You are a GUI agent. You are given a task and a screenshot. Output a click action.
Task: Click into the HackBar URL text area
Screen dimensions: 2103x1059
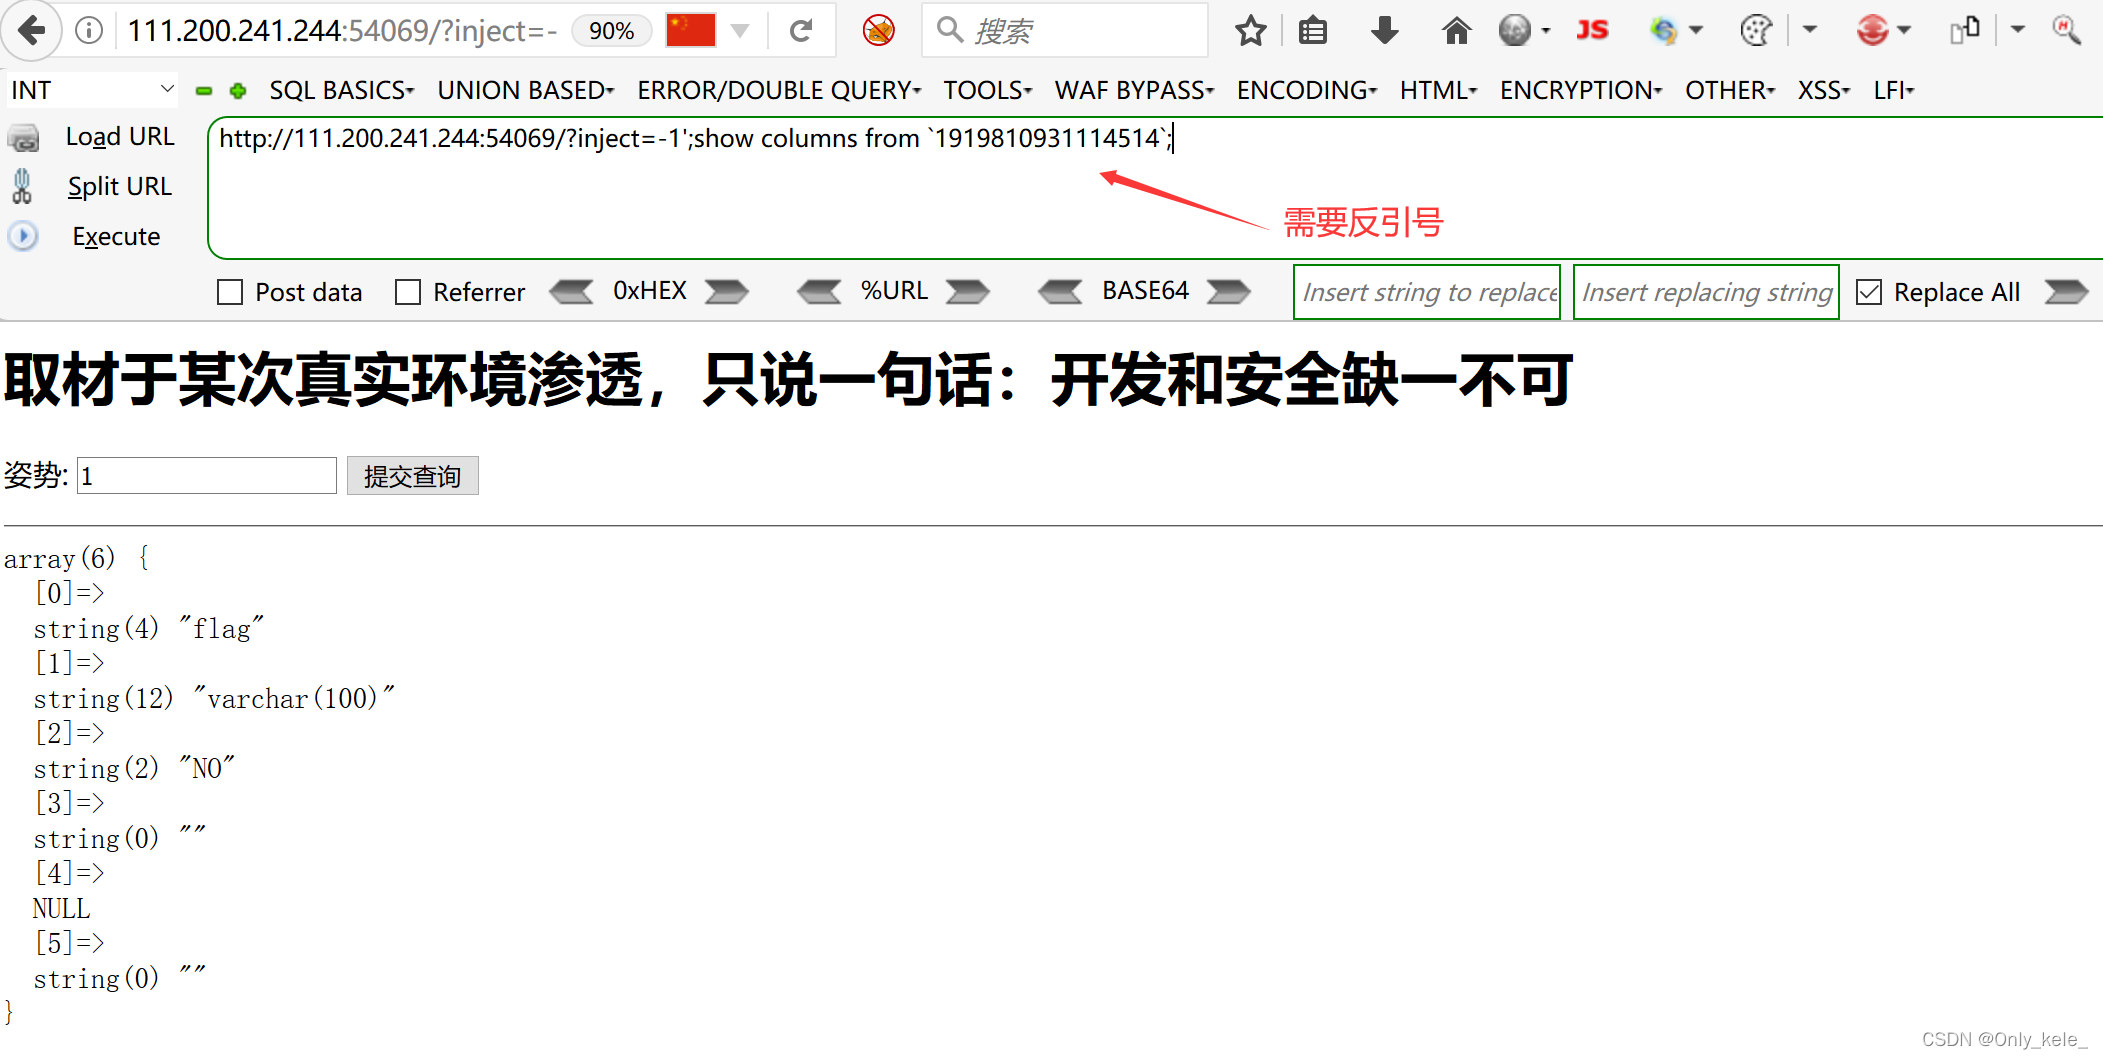click(x=1155, y=188)
